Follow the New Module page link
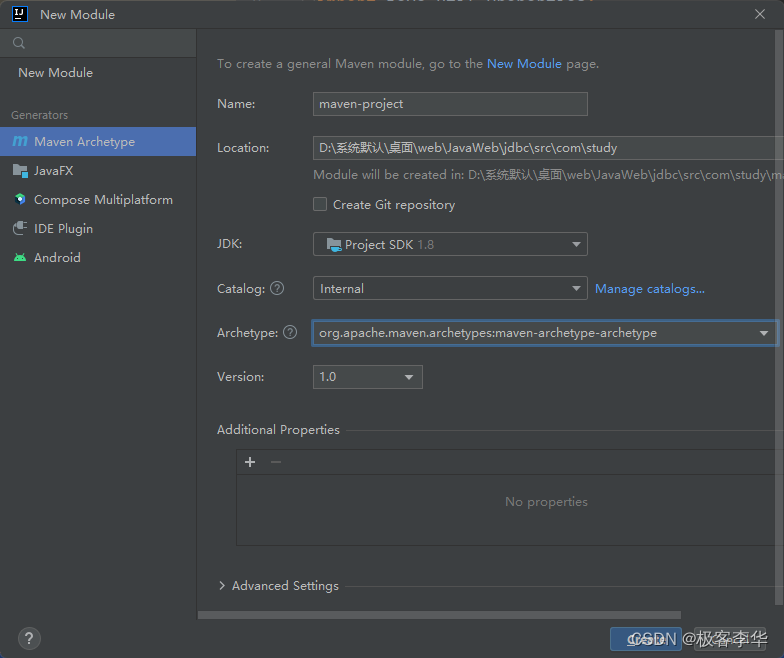 pyautogui.click(x=524, y=64)
